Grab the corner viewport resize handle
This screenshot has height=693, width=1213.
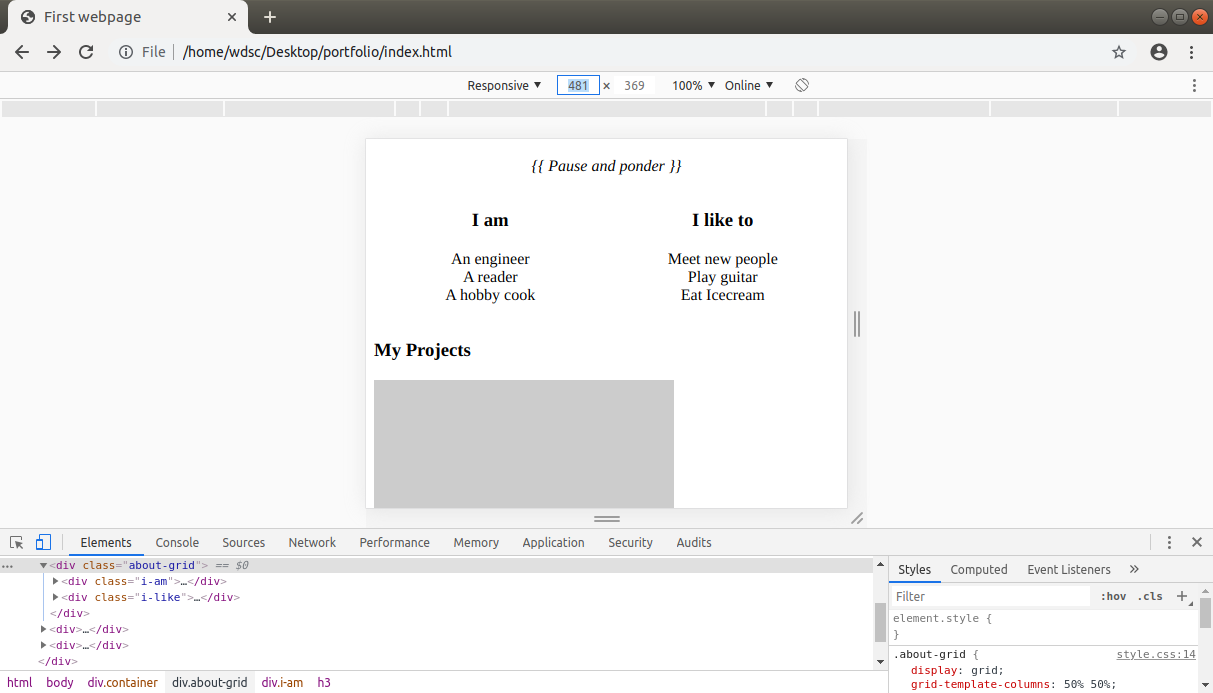point(857,518)
